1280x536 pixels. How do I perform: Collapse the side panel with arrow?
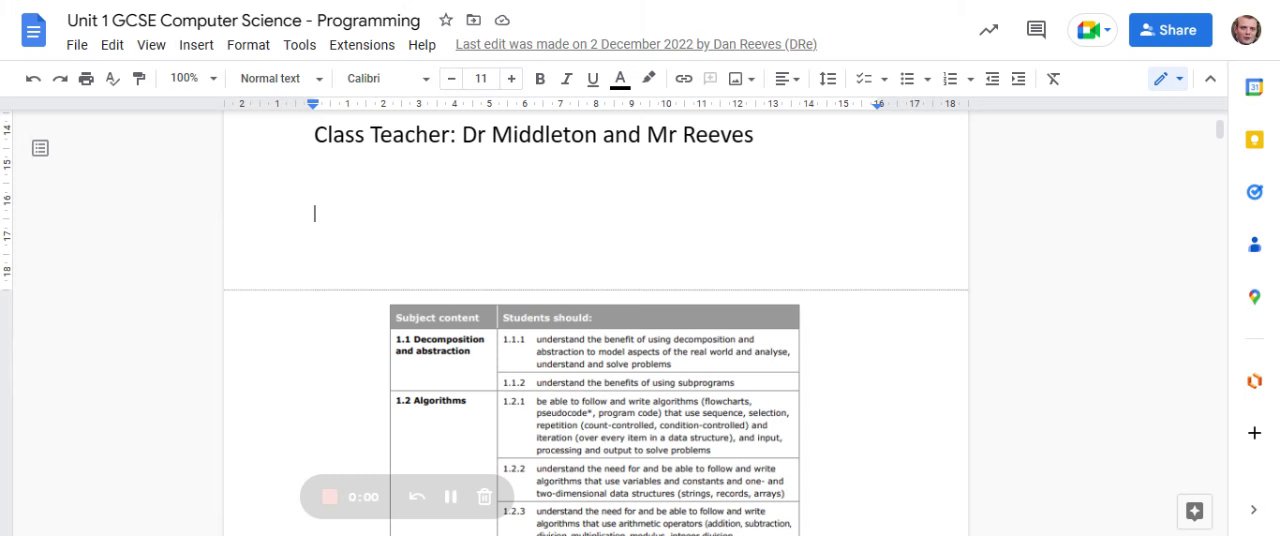coord(1254,510)
